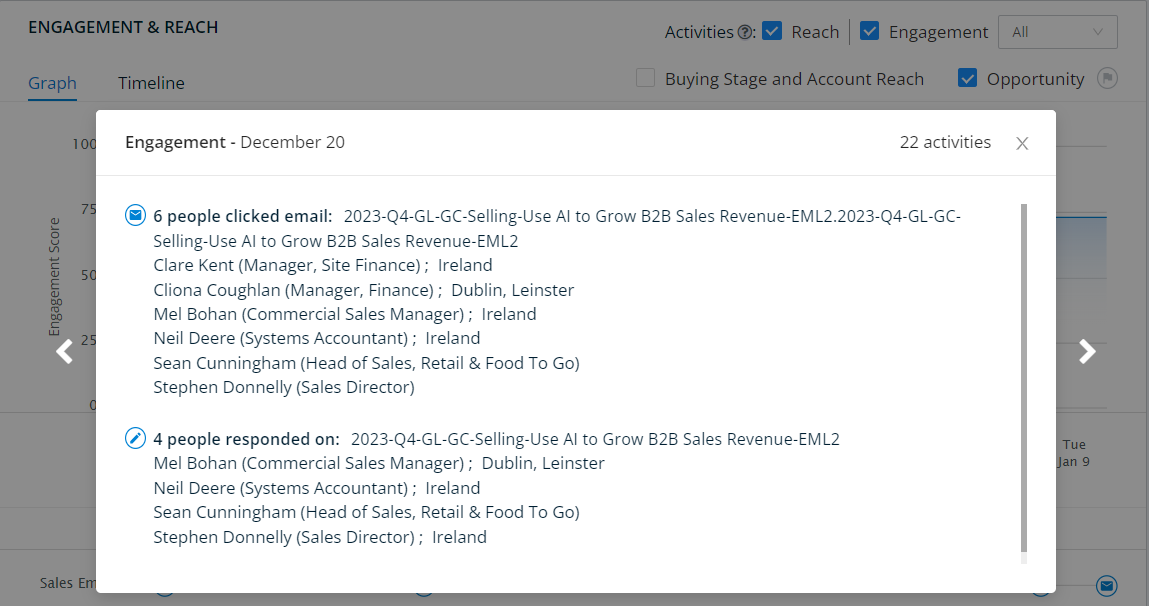Click the Opportunity flag icon
This screenshot has height=606, width=1149.
tap(1107, 78)
